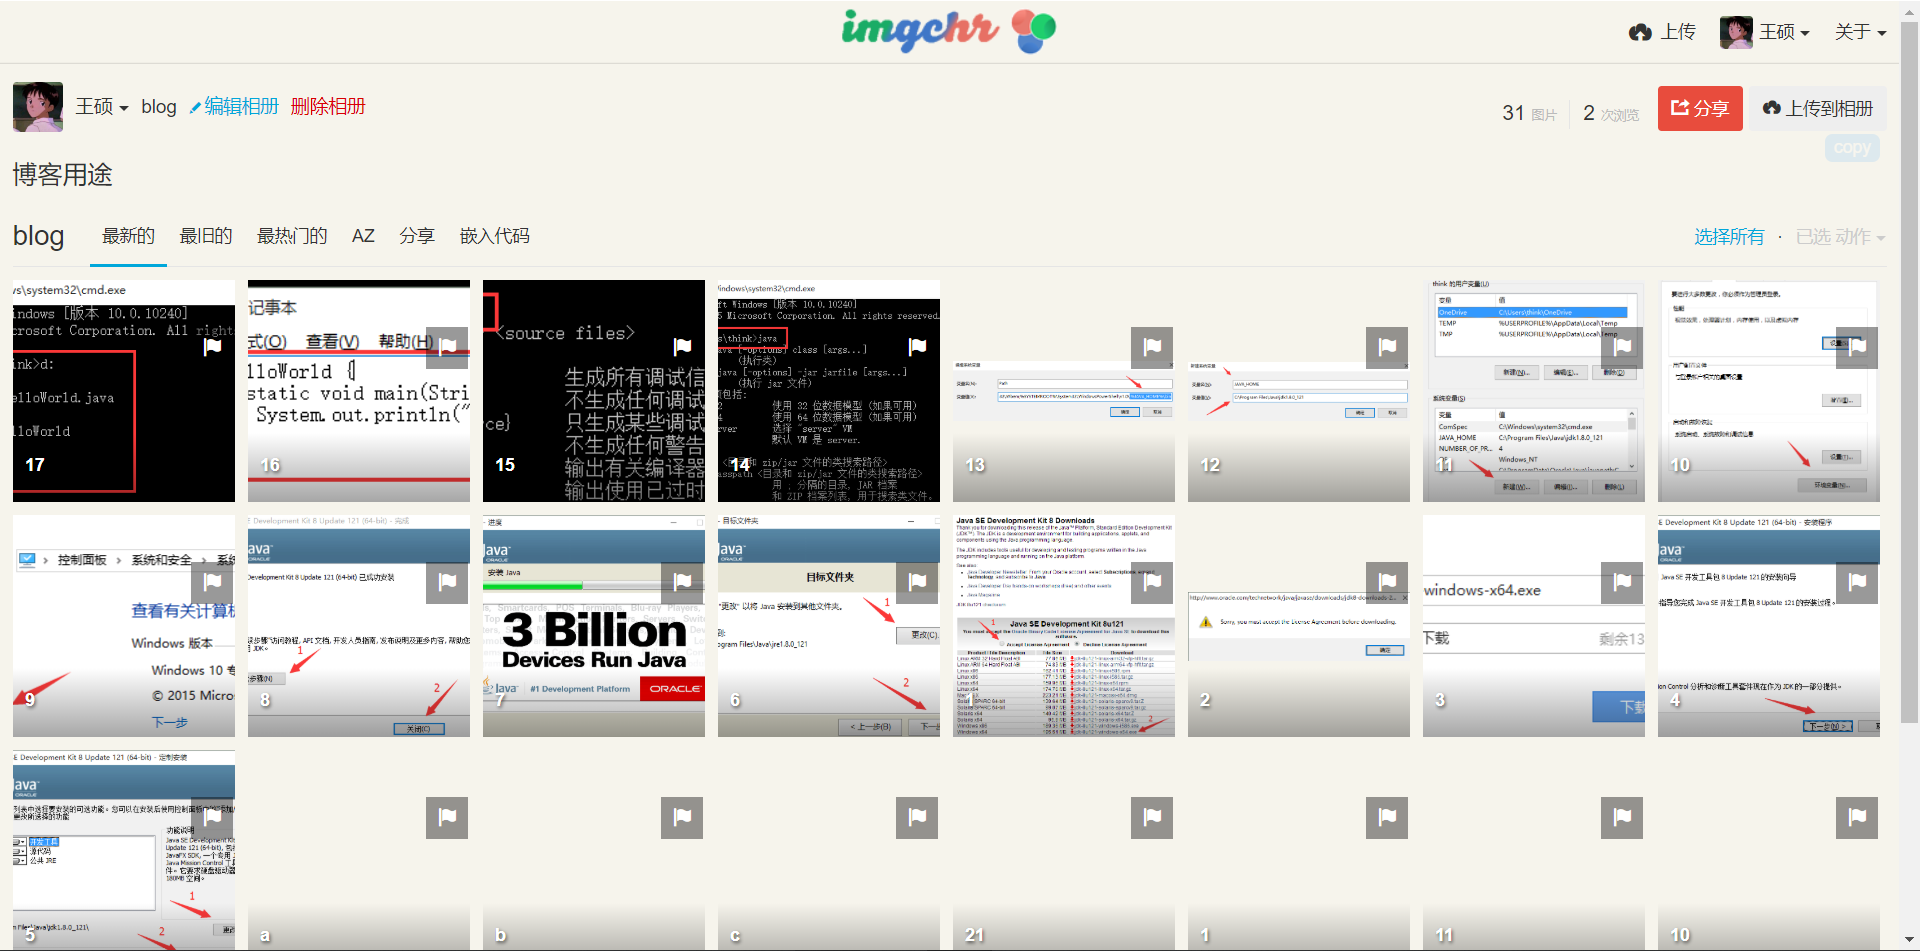Click the page vertical scrollbar
1920x951 pixels.
coord(1909,370)
